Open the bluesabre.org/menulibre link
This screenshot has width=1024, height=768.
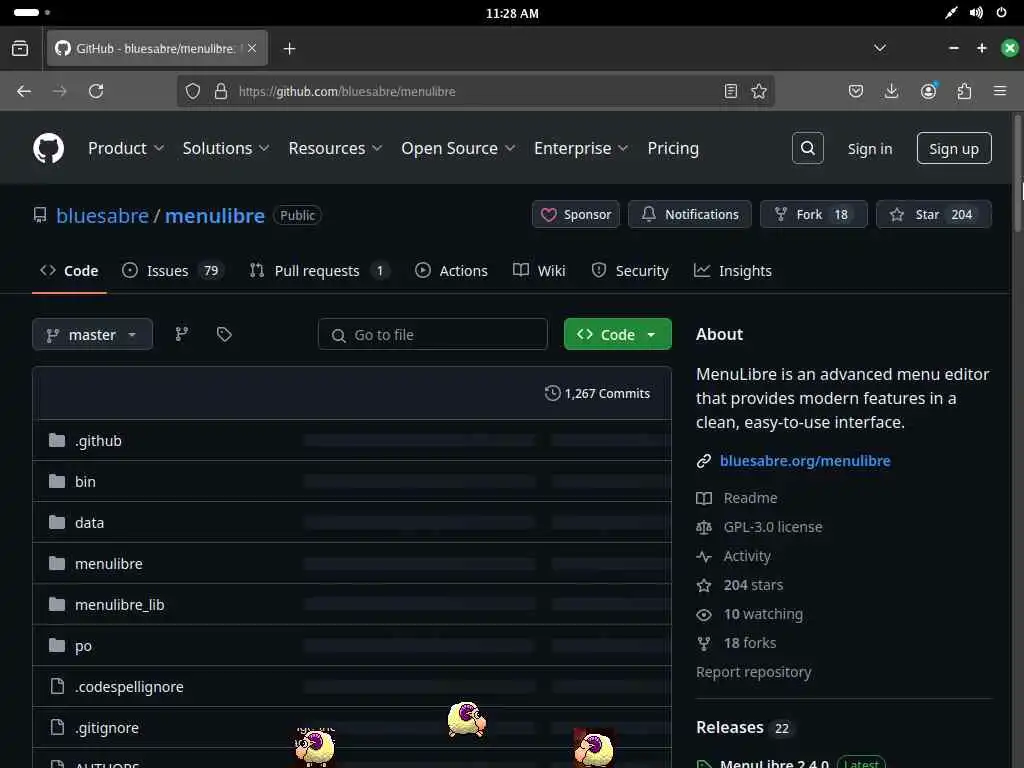click(x=805, y=460)
